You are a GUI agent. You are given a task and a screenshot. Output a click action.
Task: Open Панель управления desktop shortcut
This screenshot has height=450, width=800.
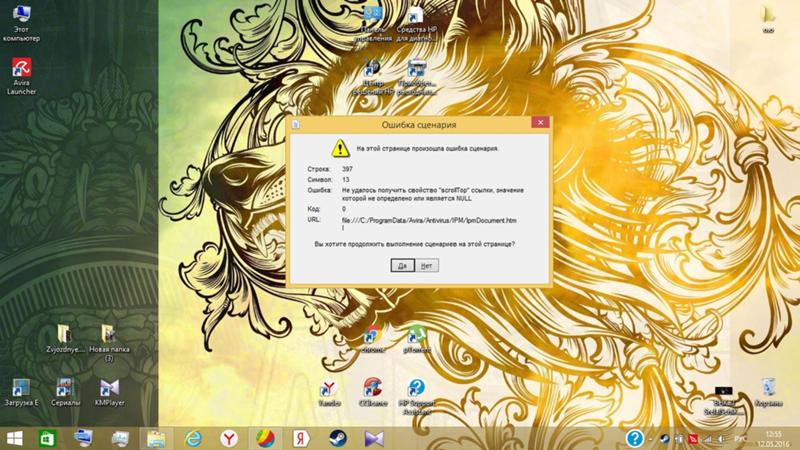pyautogui.click(x=373, y=23)
